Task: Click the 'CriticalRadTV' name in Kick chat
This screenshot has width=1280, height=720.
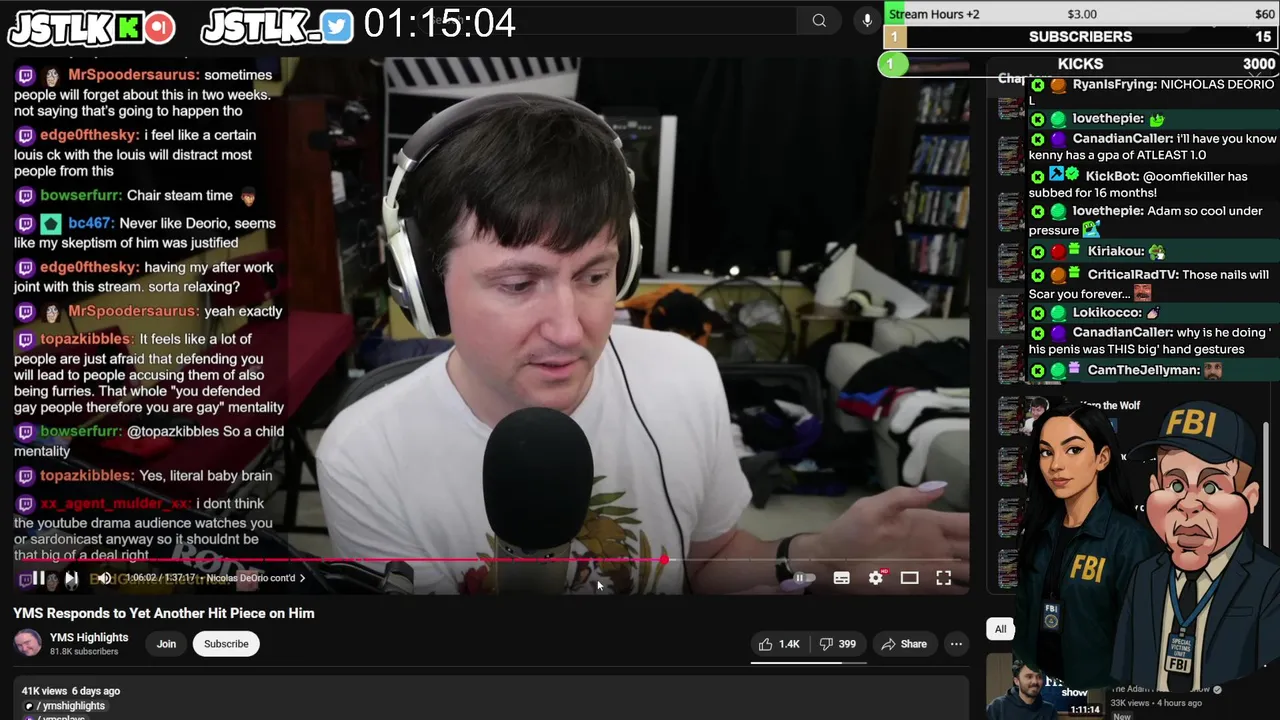Action: tap(1130, 274)
